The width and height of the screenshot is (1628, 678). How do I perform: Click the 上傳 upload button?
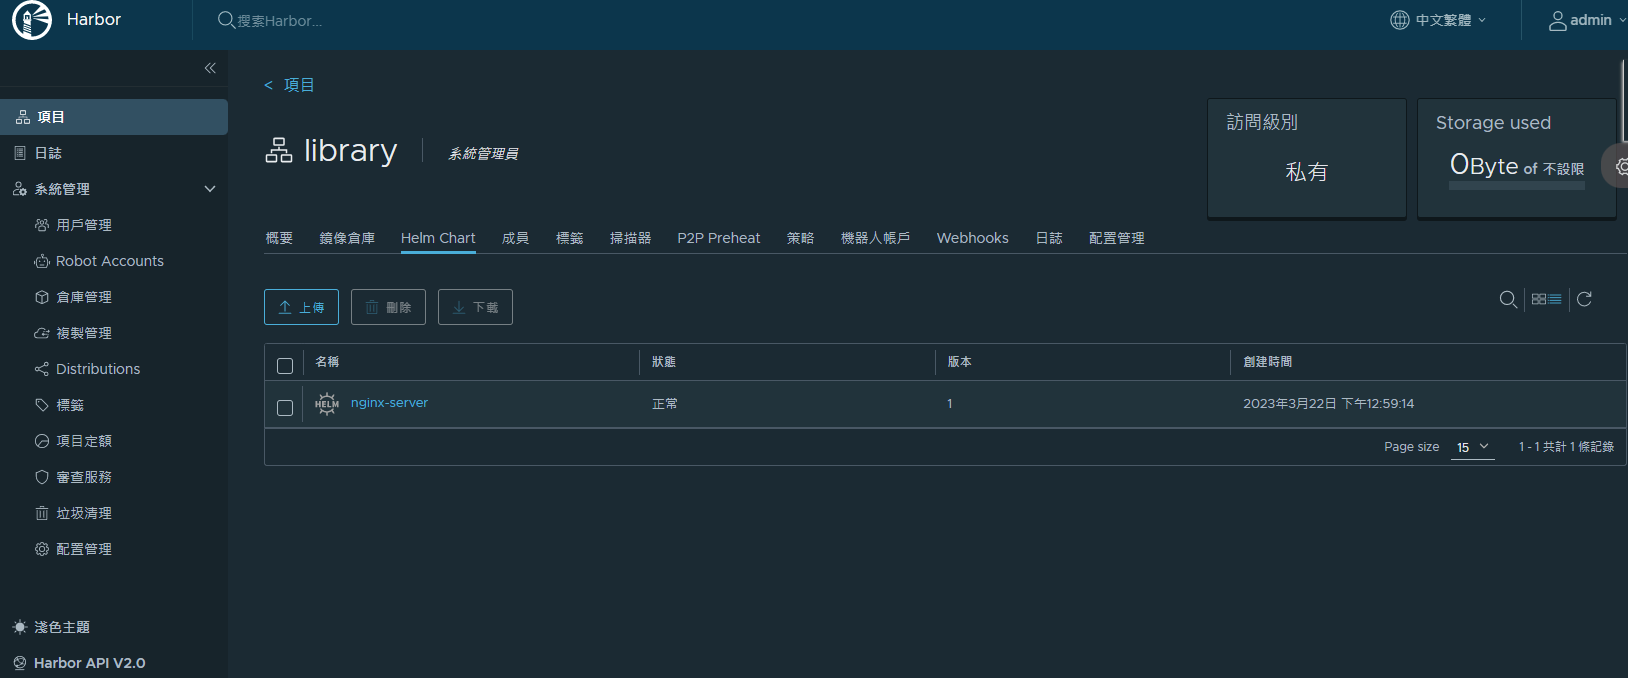pyautogui.click(x=301, y=307)
